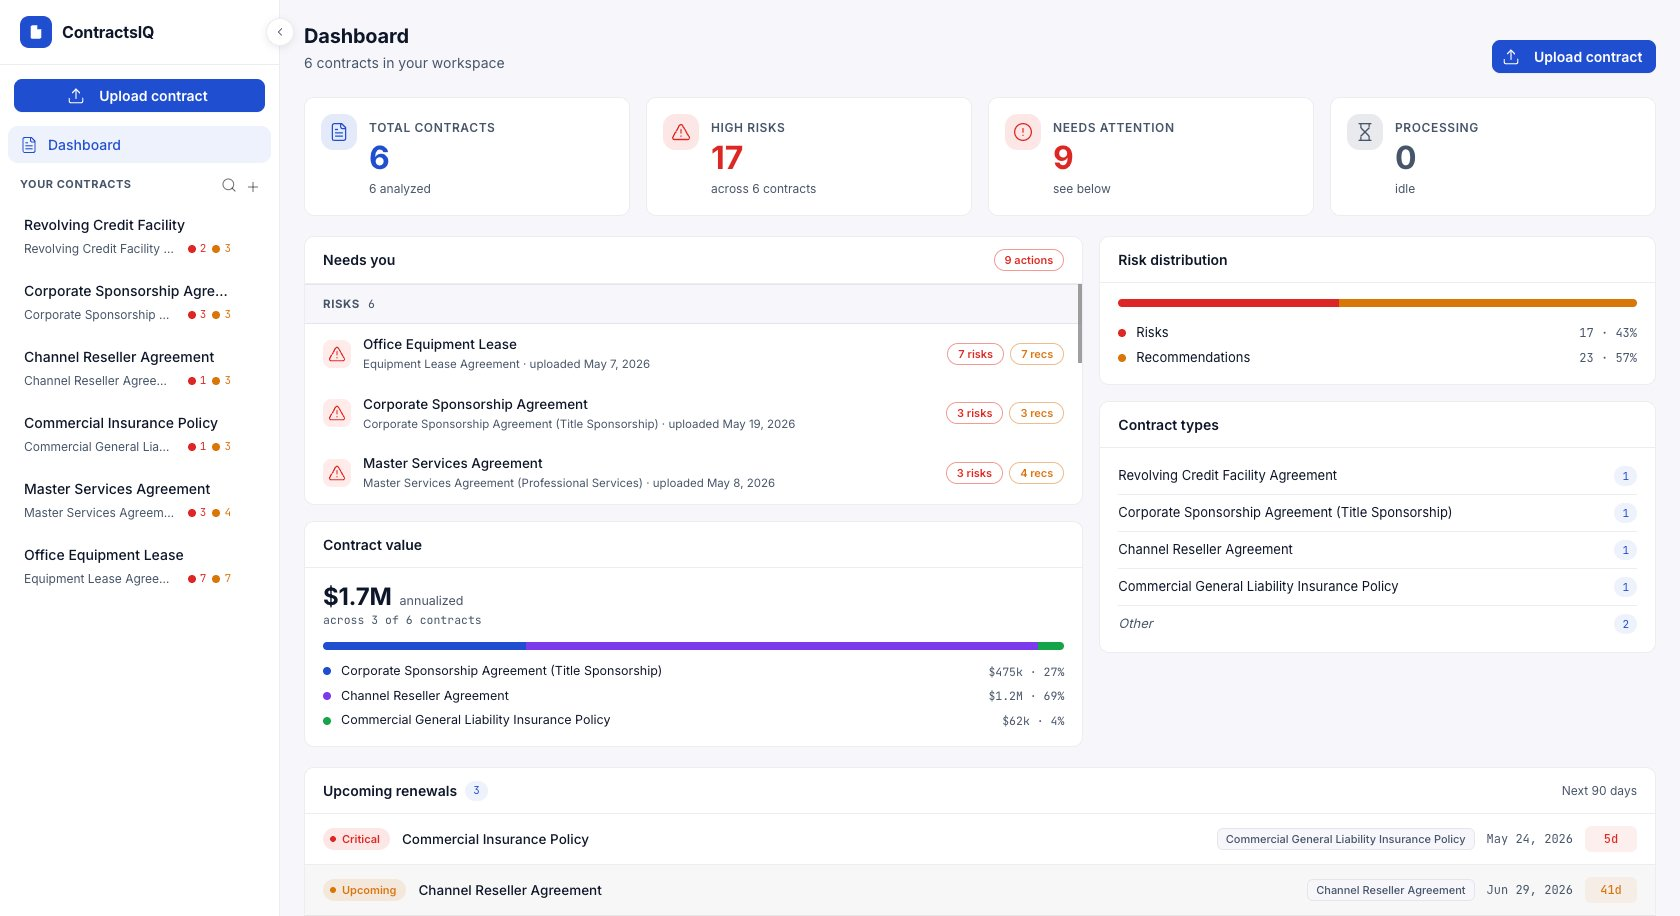Open Channel Reseller Agreement renewal row

[979, 890]
